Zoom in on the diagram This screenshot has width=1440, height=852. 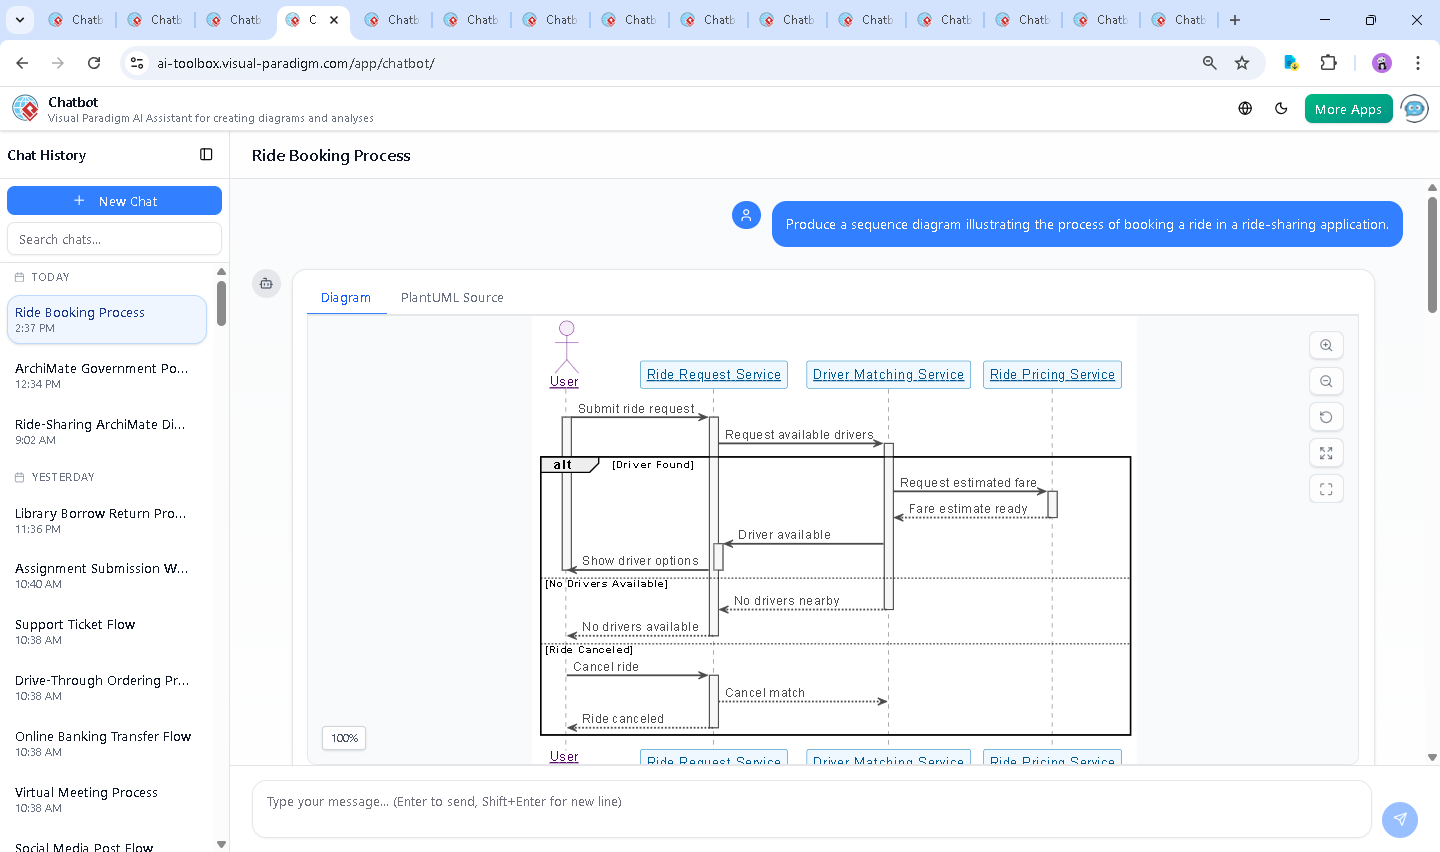1326,345
